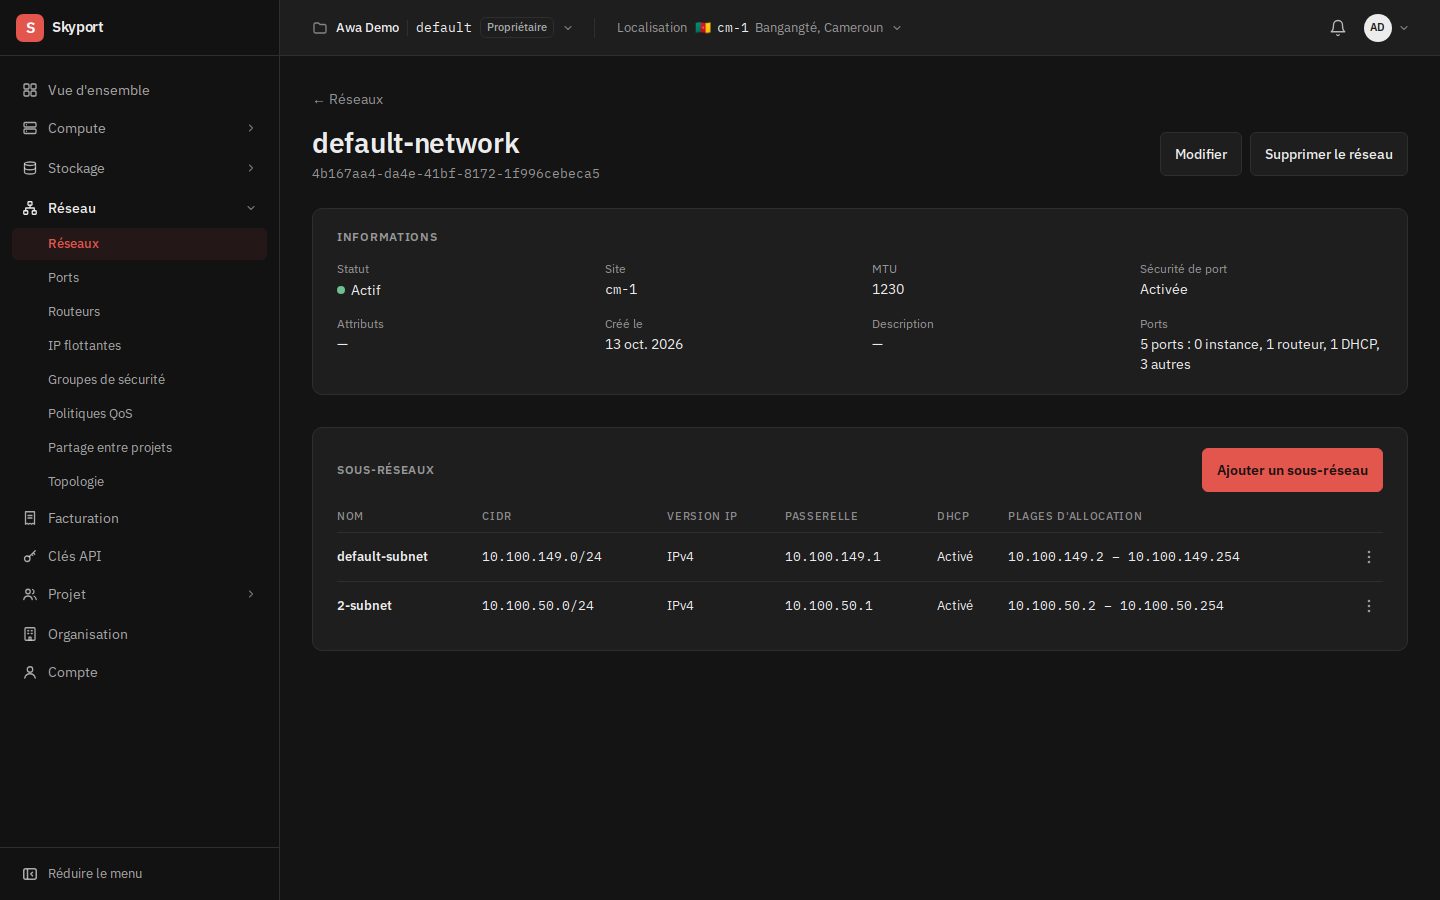Screen dimensions: 1440x900
Task: Open the project selector dropdown chevron
Action: pos(568,28)
